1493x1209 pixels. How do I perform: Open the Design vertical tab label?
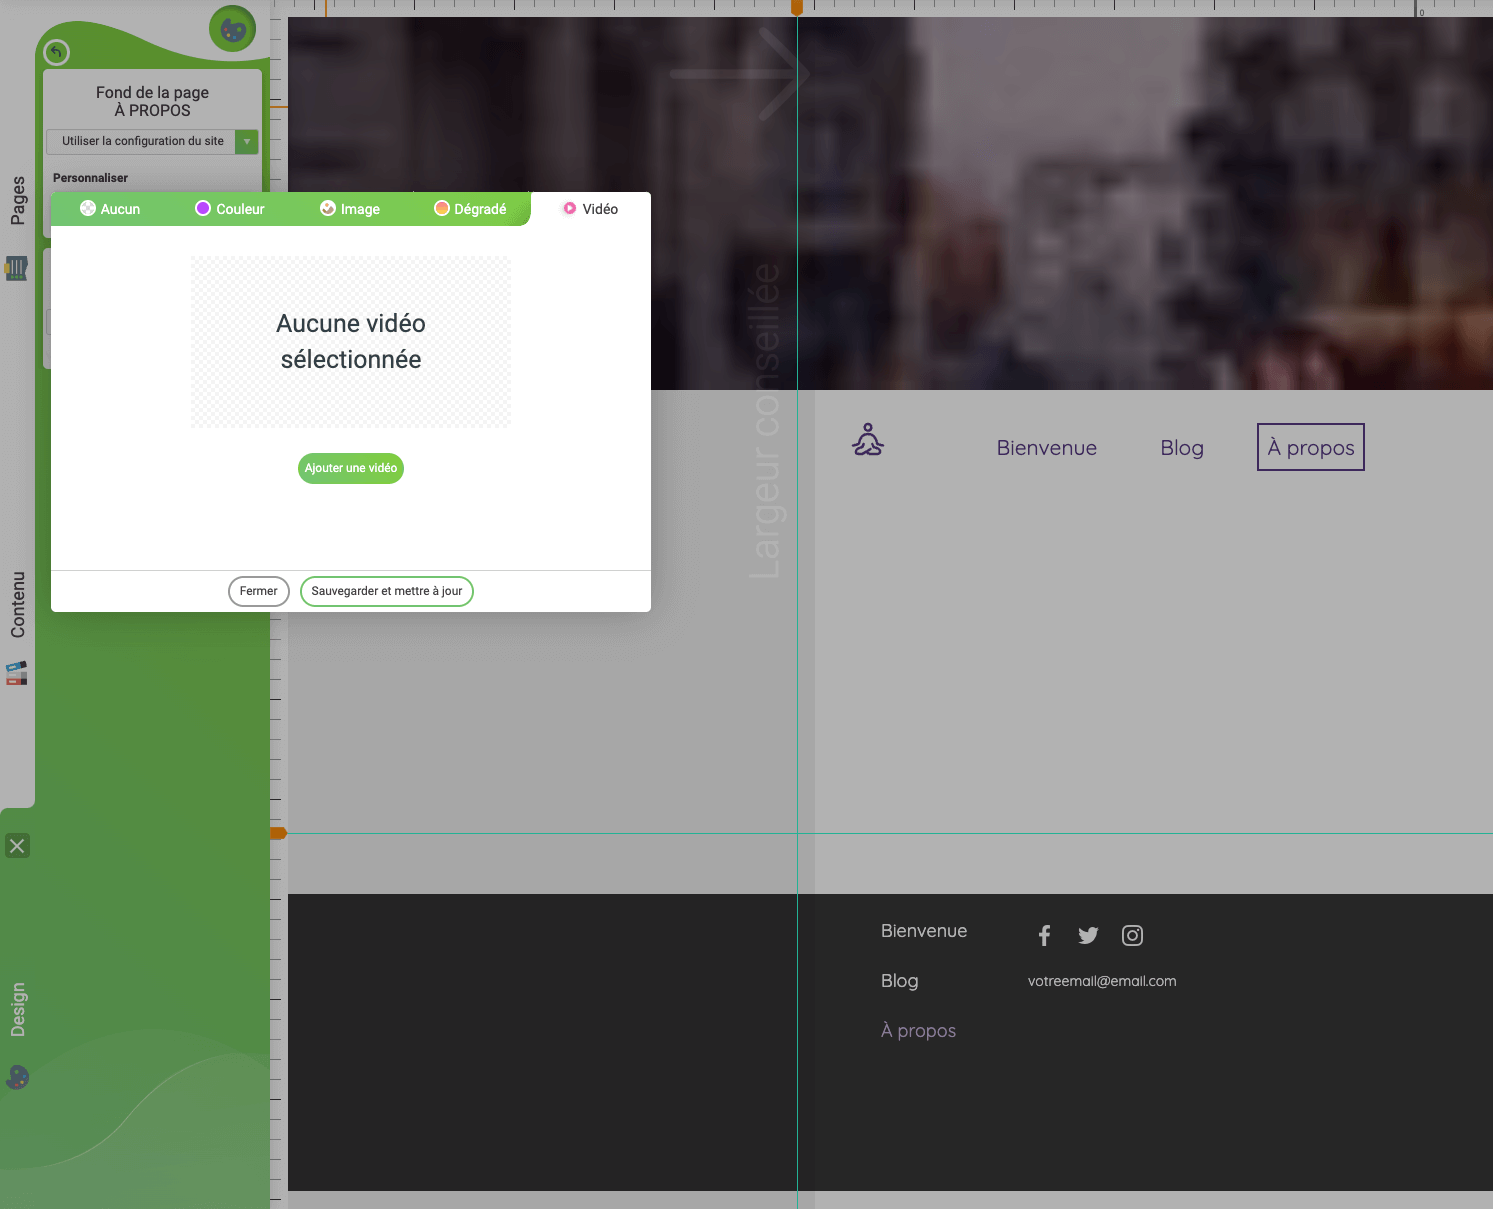17,1009
